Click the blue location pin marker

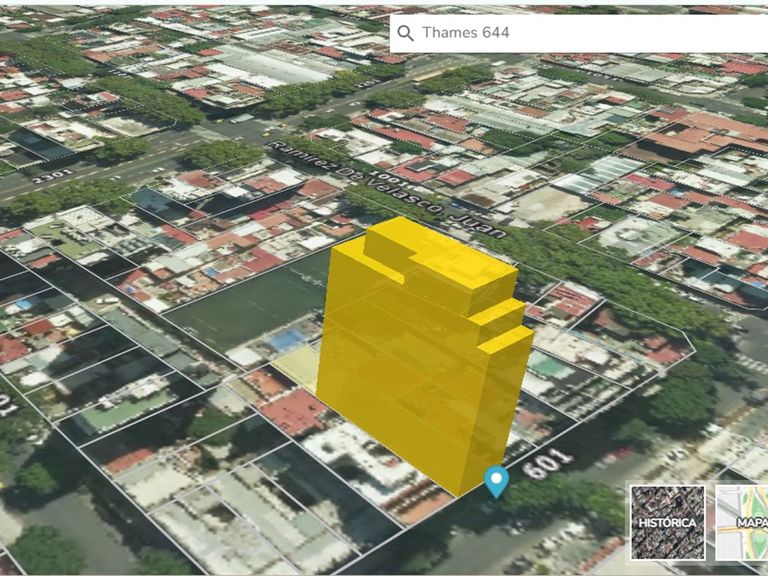(496, 481)
